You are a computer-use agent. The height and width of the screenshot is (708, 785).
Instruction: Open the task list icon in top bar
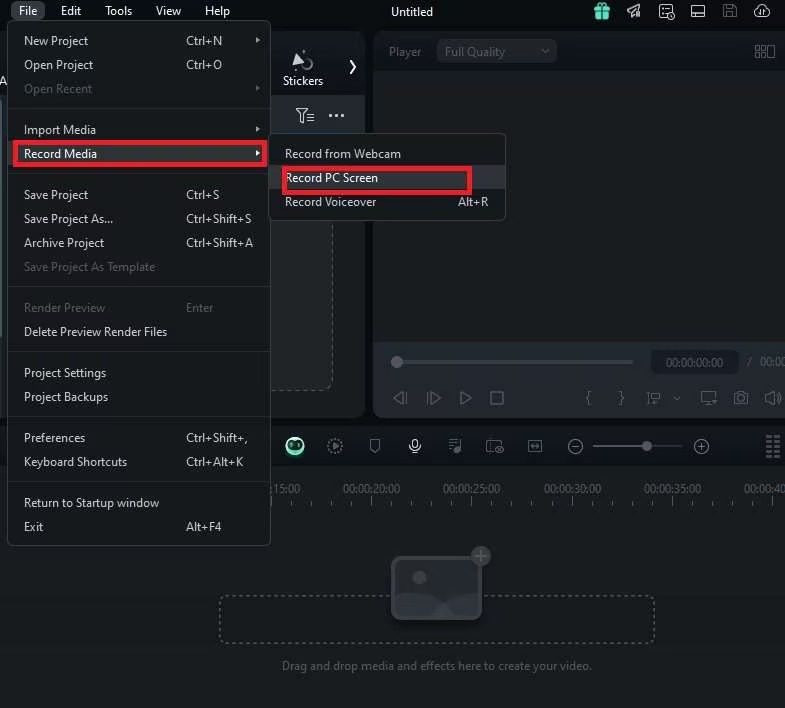pos(666,11)
